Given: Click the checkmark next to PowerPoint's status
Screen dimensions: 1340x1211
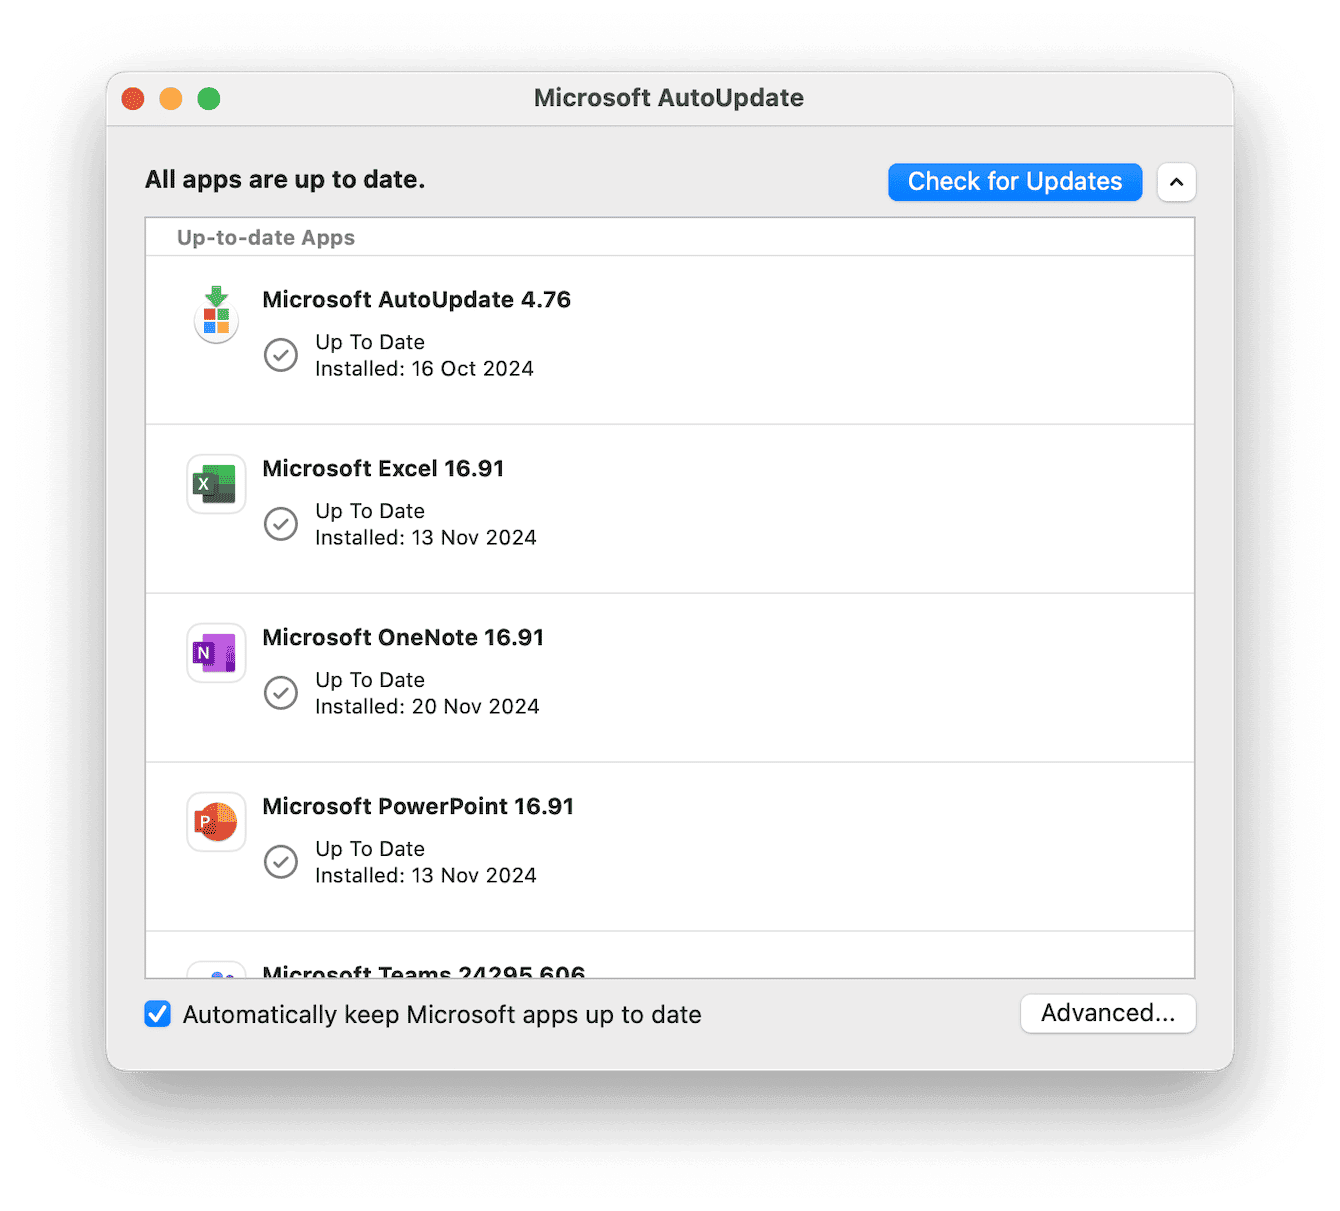Looking at the screenshot, I should pos(281,861).
